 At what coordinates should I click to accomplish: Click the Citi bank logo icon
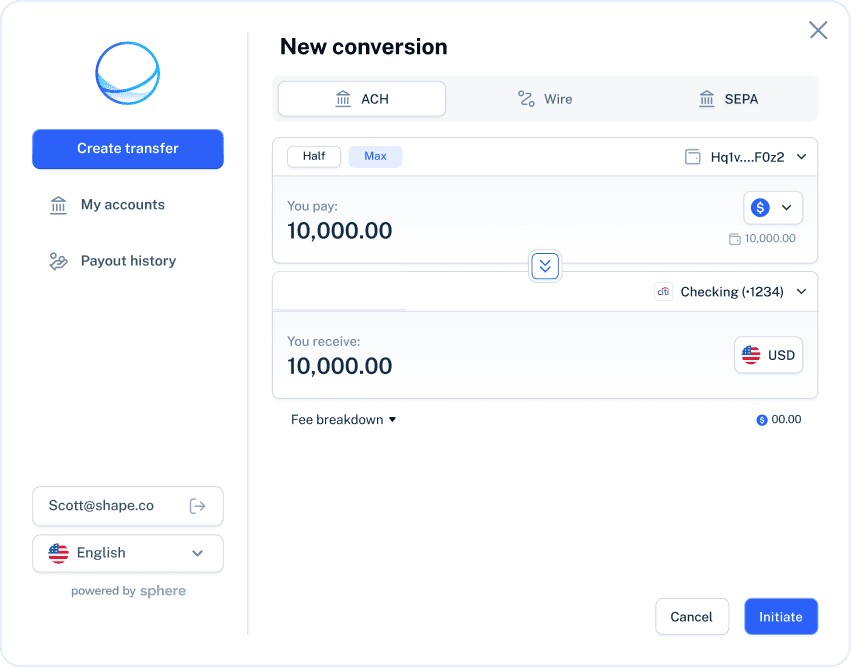click(x=663, y=292)
